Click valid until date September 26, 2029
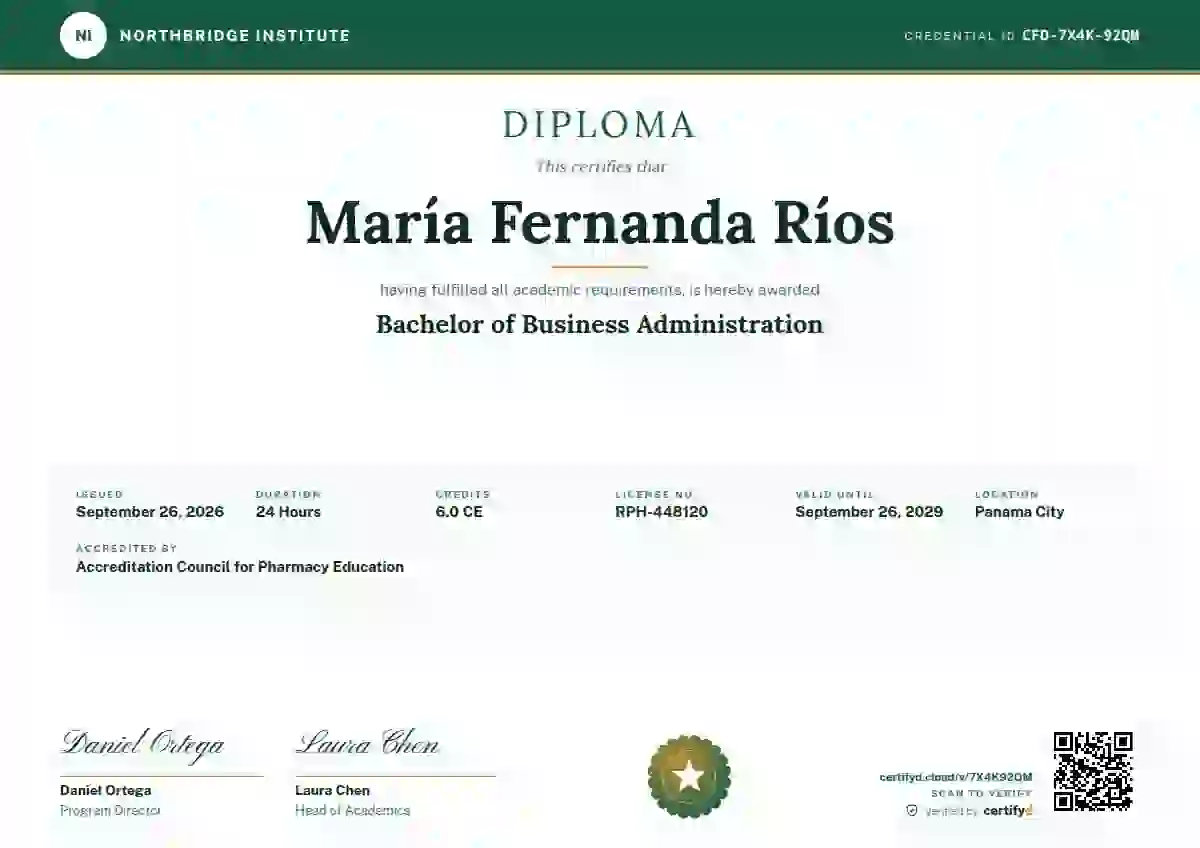The height and width of the screenshot is (848, 1200). 869,512
